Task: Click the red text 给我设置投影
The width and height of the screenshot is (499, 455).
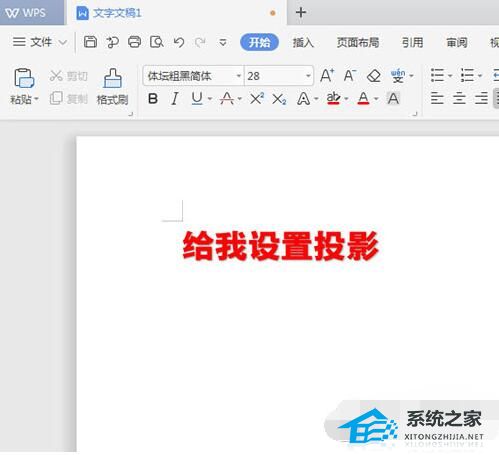Action: point(281,246)
